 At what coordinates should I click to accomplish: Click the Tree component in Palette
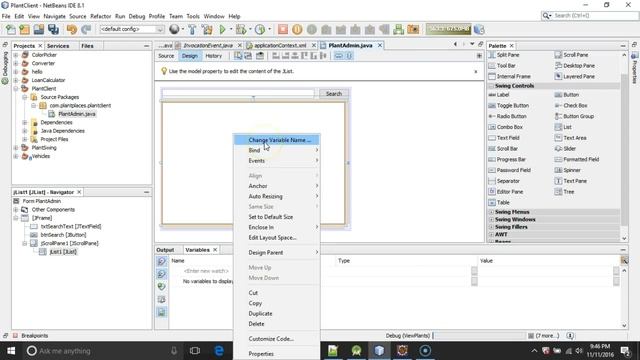(x=564, y=192)
